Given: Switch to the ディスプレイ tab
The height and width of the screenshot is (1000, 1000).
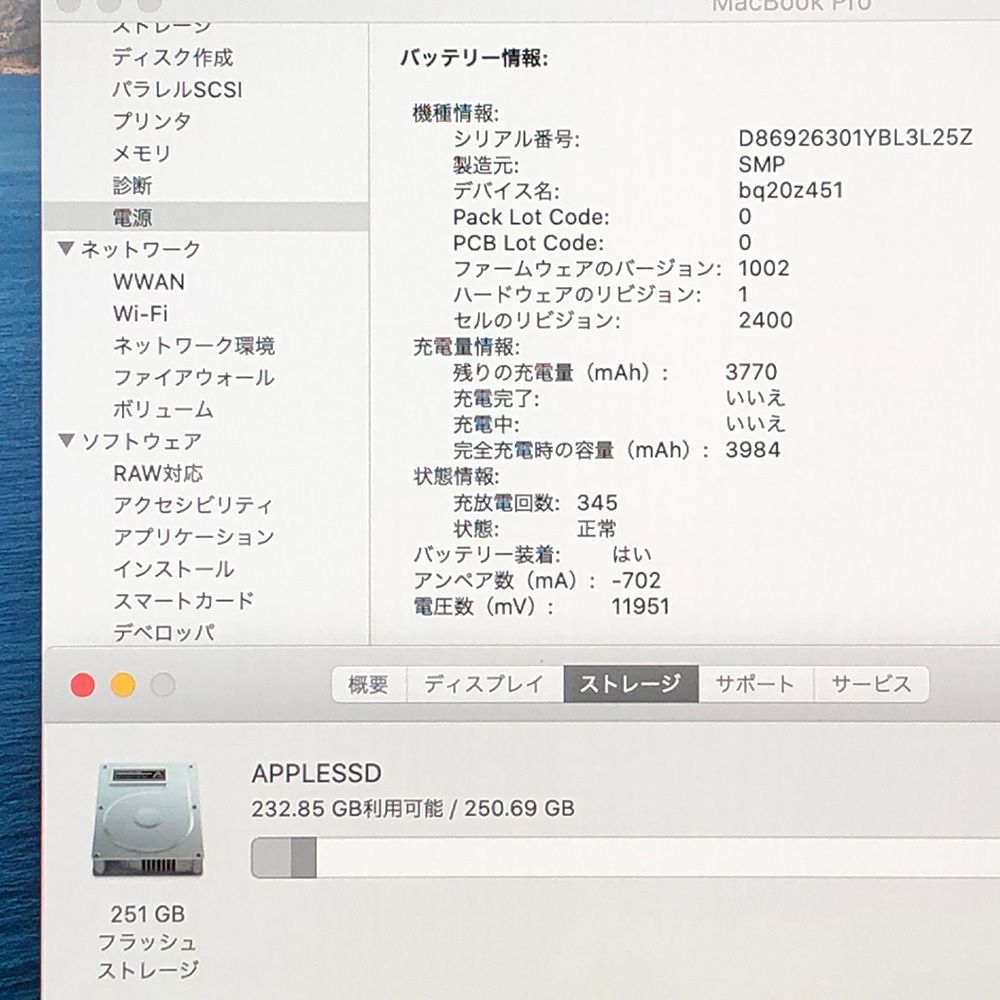Looking at the screenshot, I should (x=484, y=684).
